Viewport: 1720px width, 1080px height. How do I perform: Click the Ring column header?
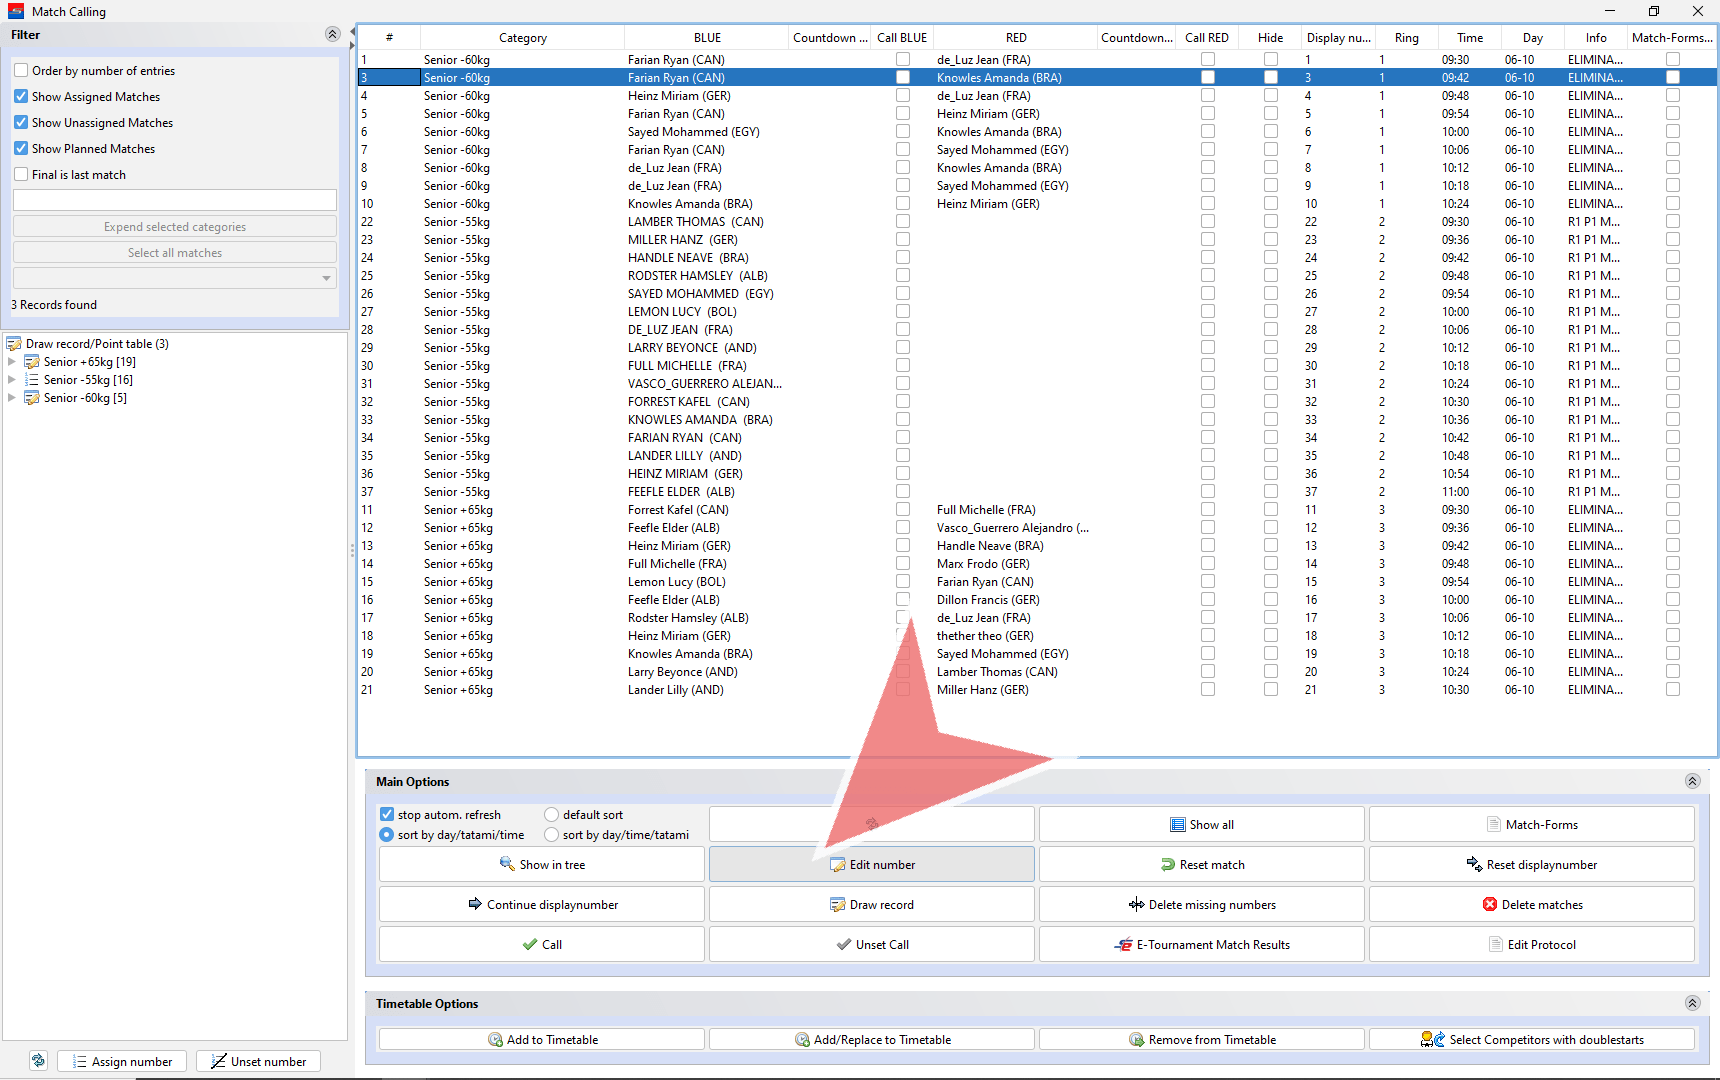coord(1406,38)
